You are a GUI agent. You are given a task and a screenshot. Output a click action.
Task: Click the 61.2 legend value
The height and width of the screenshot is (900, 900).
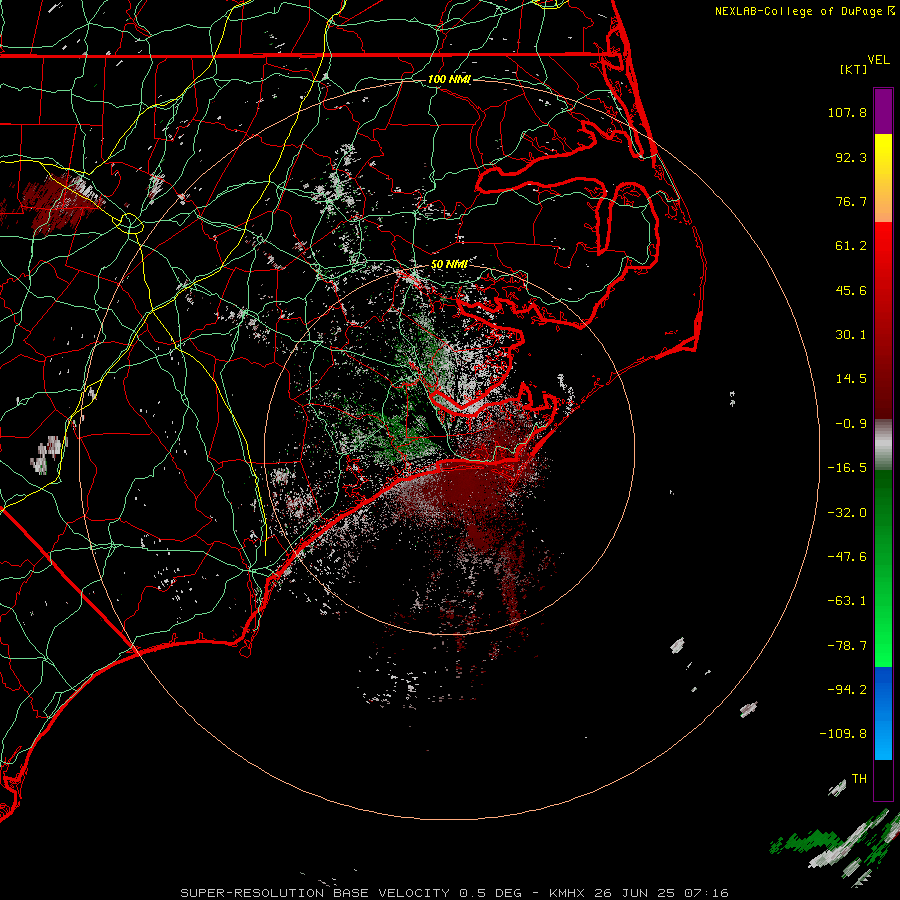tap(851, 246)
